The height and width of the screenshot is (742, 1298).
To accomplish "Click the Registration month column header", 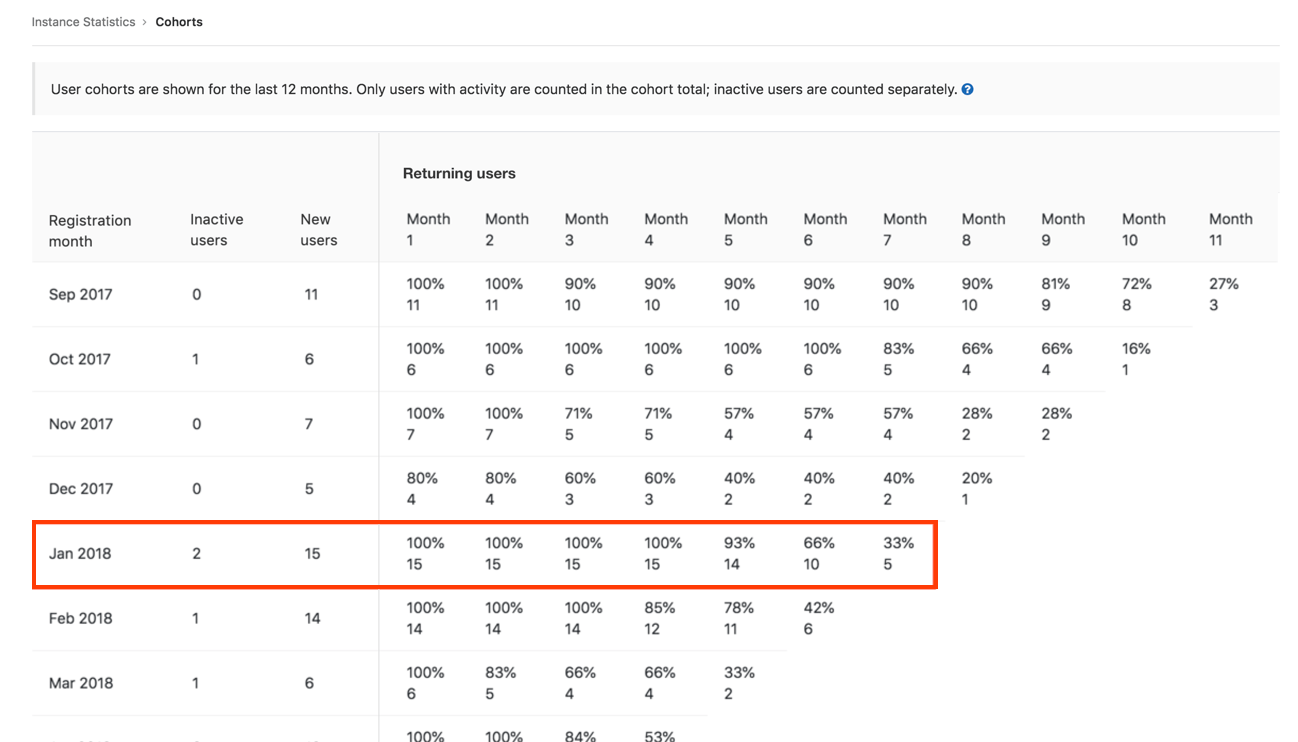I will click(x=90, y=230).
